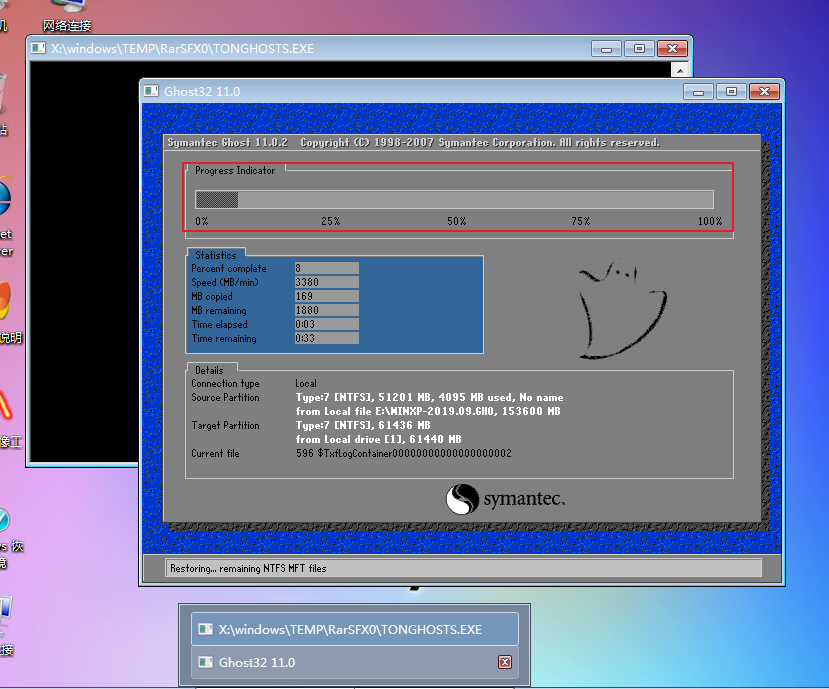This screenshot has height=689, width=829.
Task: Click Target Partition Type:7 [NTFS], 61436 MB text
Action: 363,425
